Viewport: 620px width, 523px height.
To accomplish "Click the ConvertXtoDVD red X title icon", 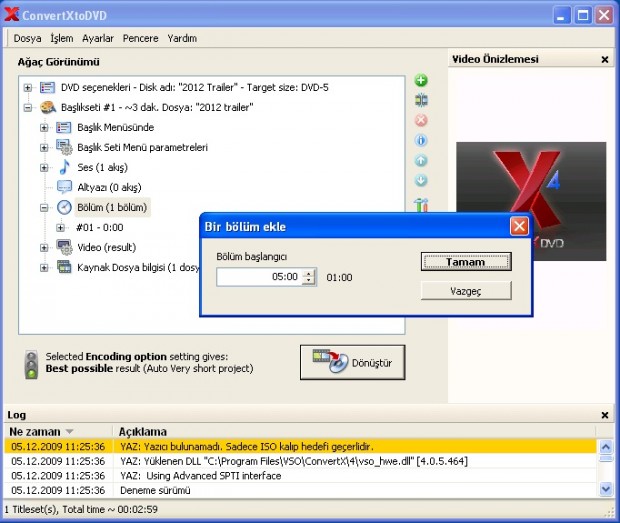I will point(11,14).
